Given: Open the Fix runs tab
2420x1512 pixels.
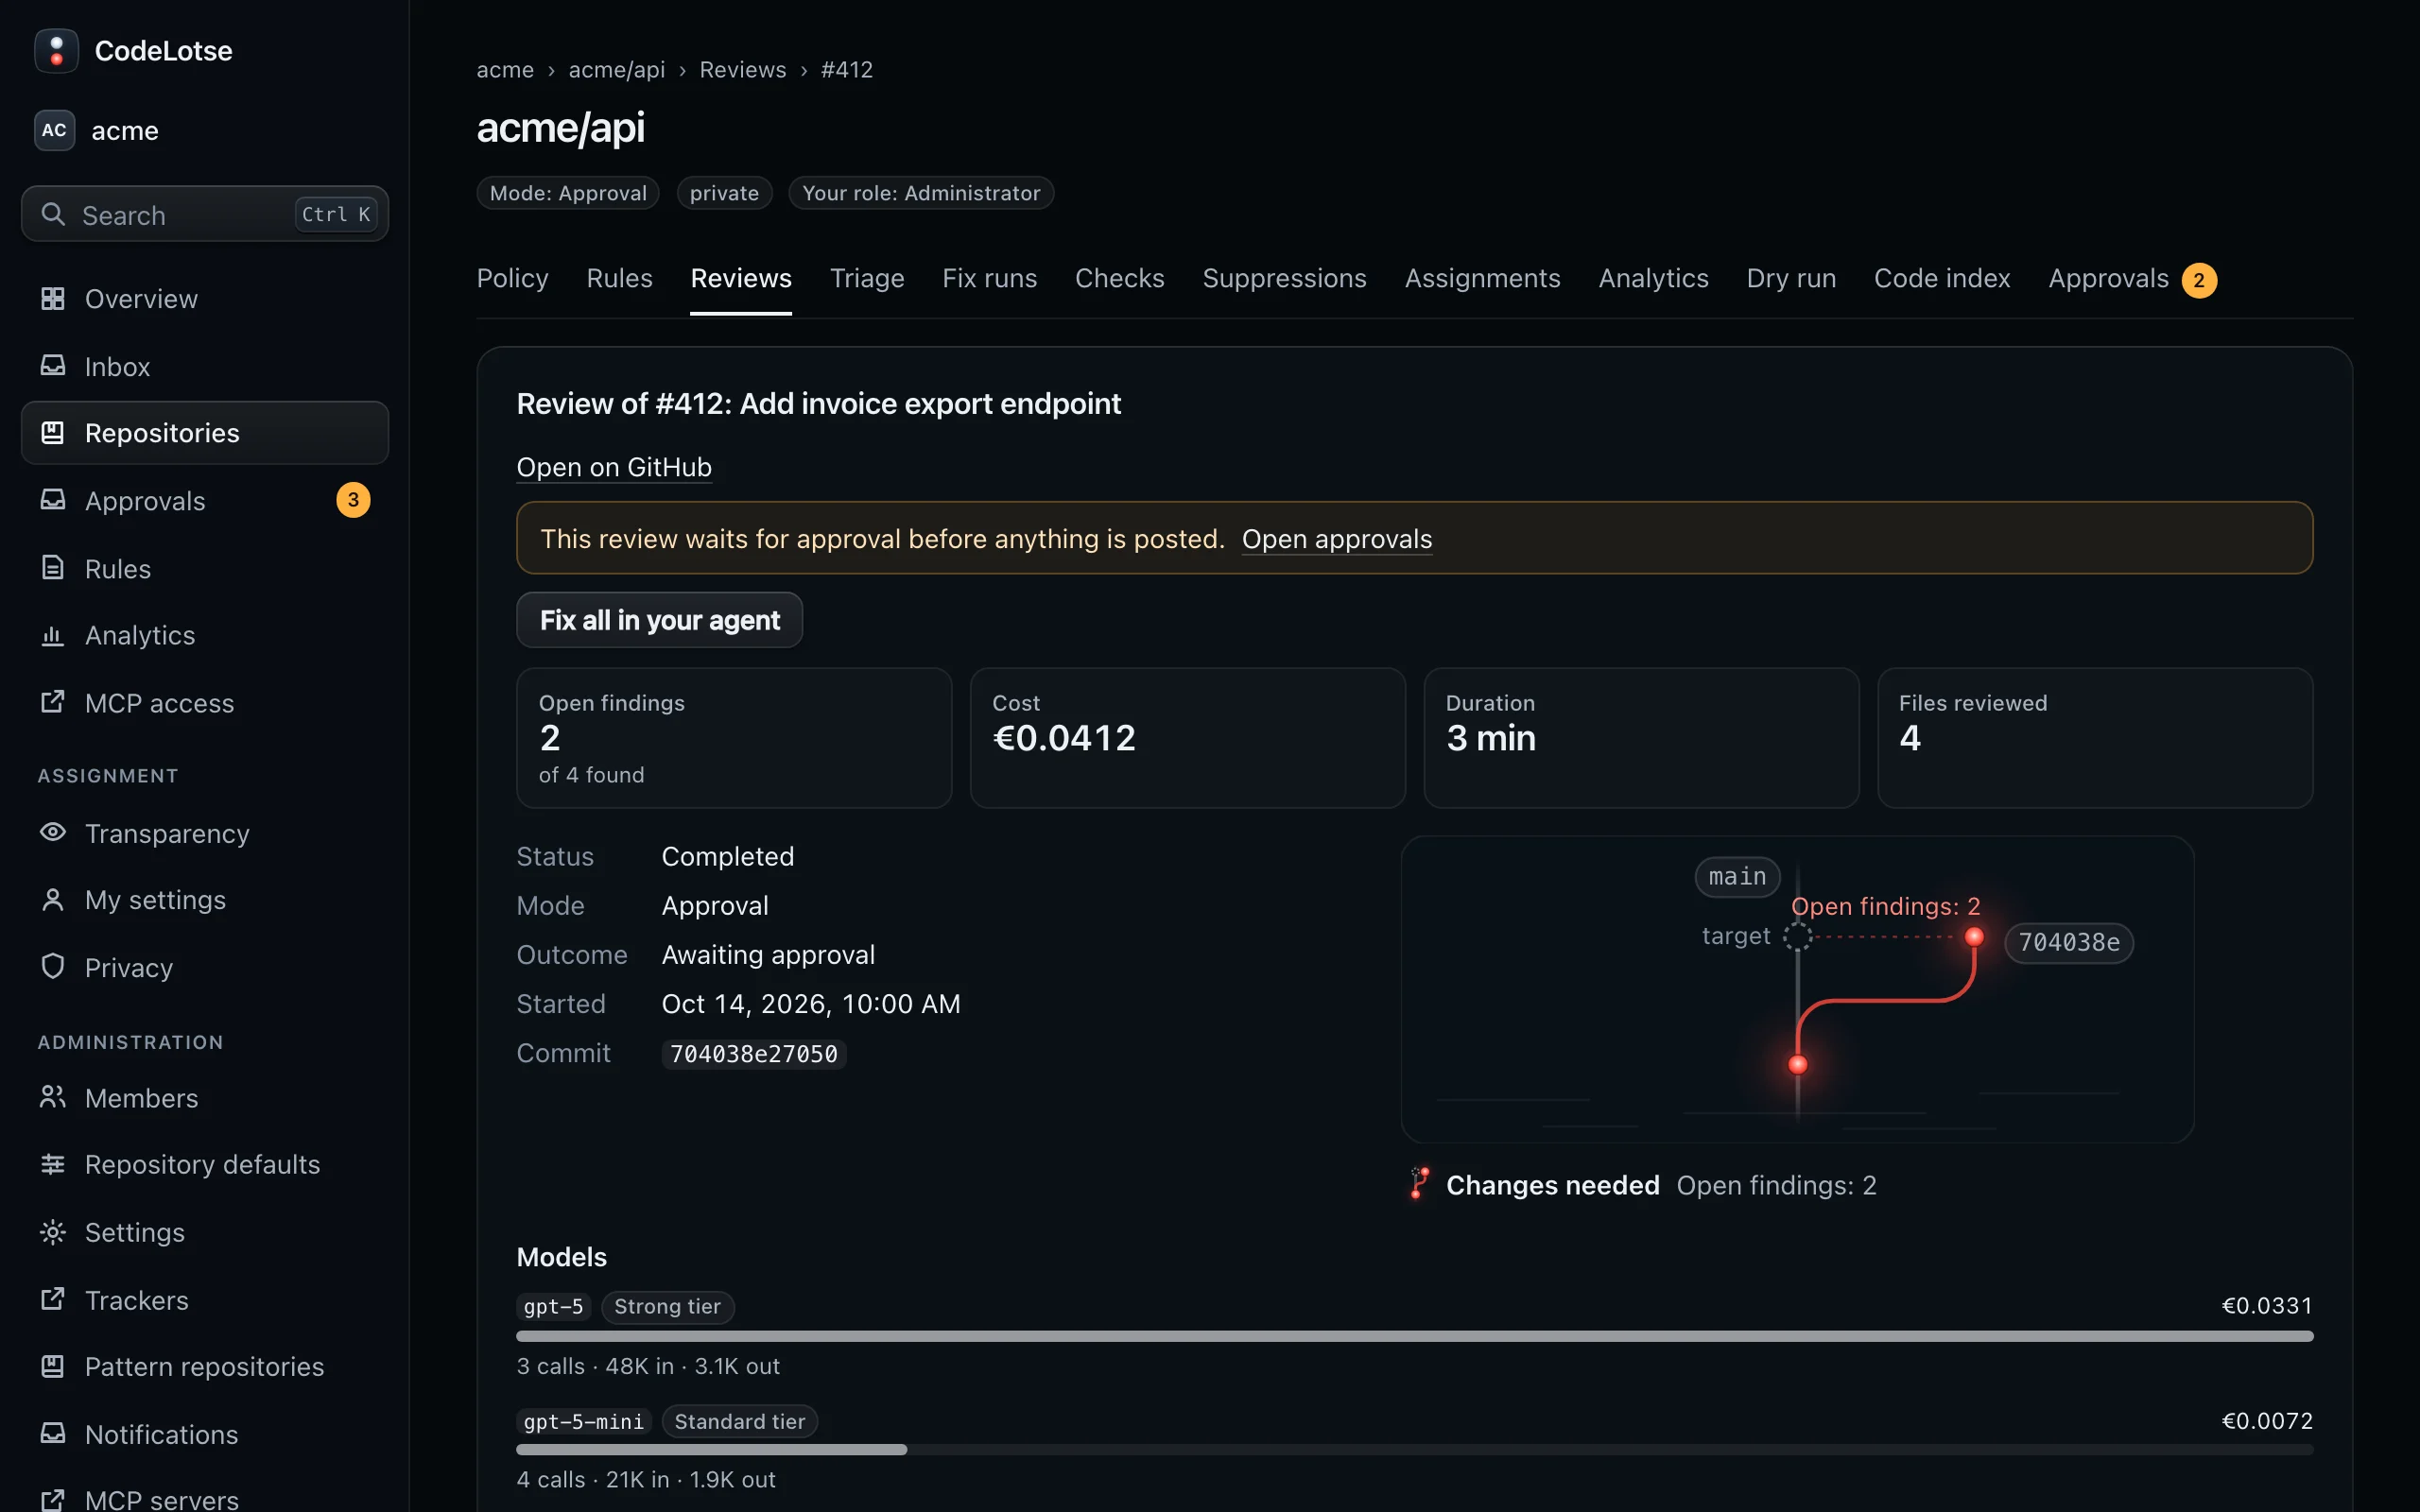Looking at the screenshot, I should (989, 279).
